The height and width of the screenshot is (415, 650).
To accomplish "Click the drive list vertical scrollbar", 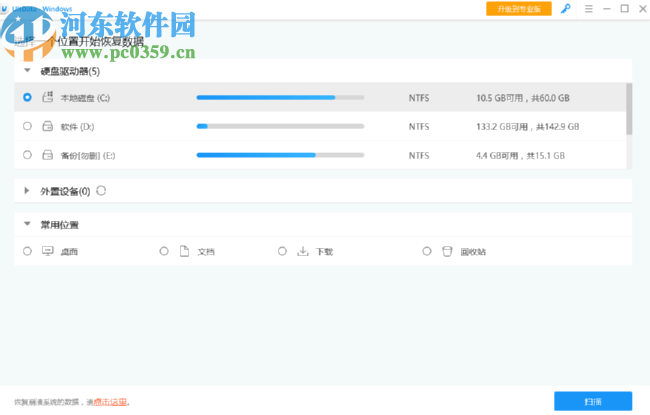I will coord(629,109).
